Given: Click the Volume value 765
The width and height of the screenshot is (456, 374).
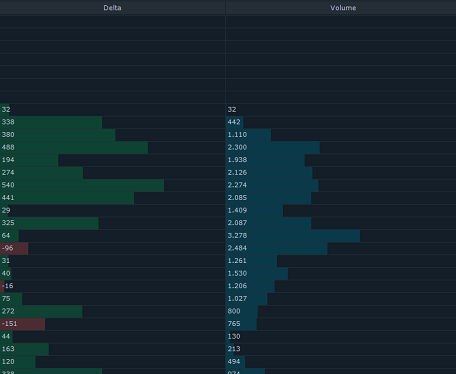Looking at the screenshot, I should (x=234, y=323).
